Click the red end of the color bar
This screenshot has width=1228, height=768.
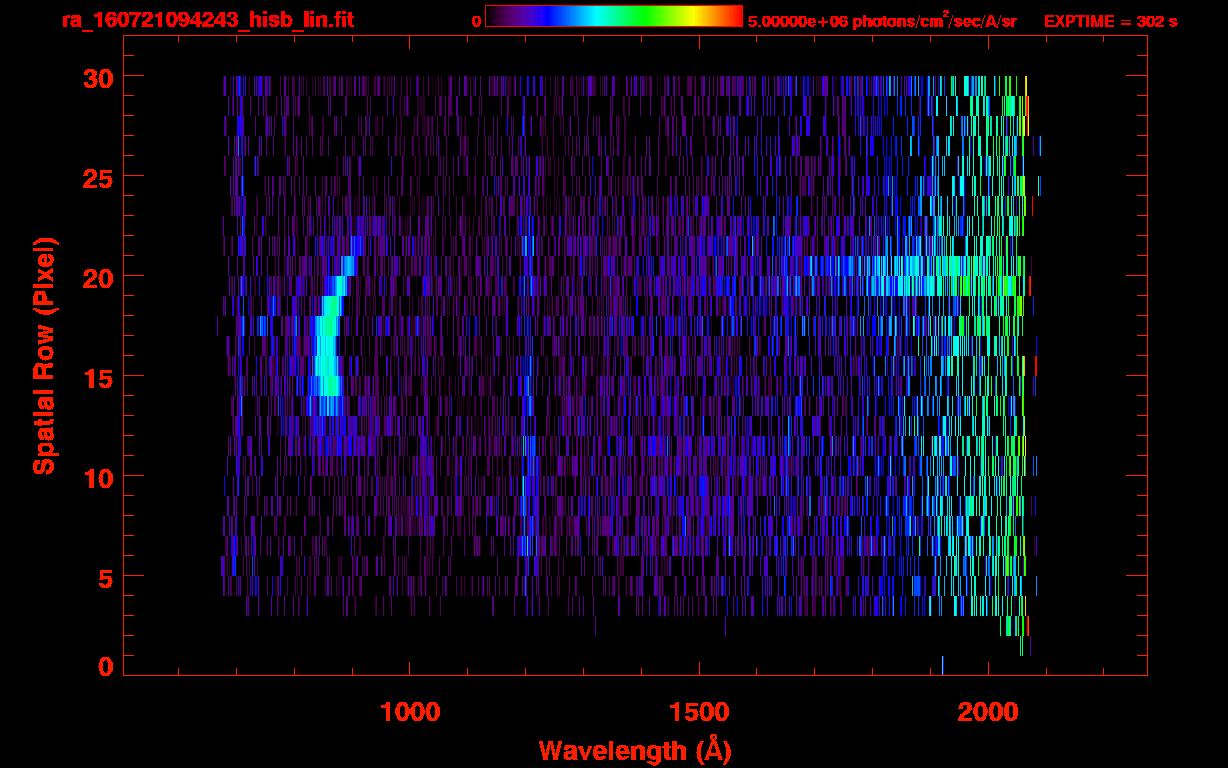(733, 17)
